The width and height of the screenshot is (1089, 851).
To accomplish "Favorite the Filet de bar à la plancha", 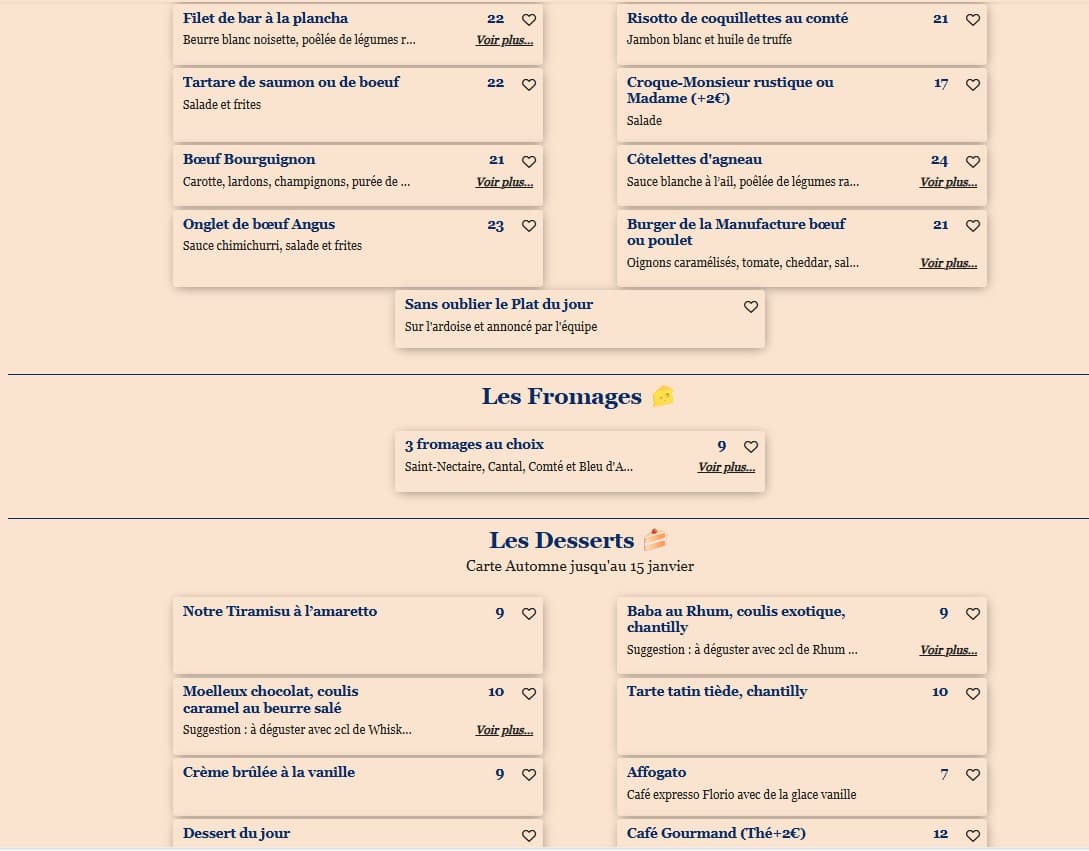I will [529, 19].
